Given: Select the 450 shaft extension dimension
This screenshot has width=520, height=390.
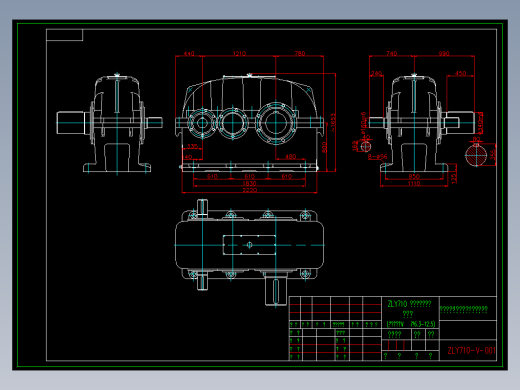Looking at the screenshot, I should 460,73.
